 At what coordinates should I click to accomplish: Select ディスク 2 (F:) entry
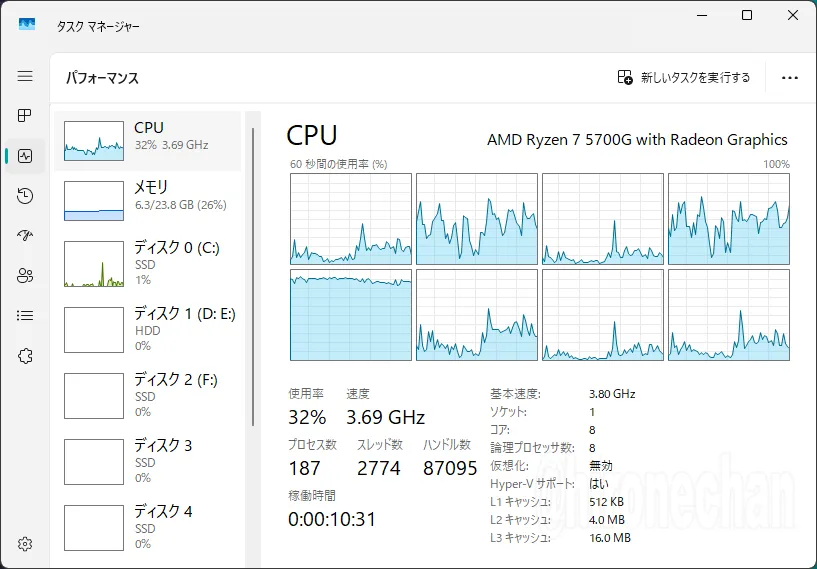(147, 395)
